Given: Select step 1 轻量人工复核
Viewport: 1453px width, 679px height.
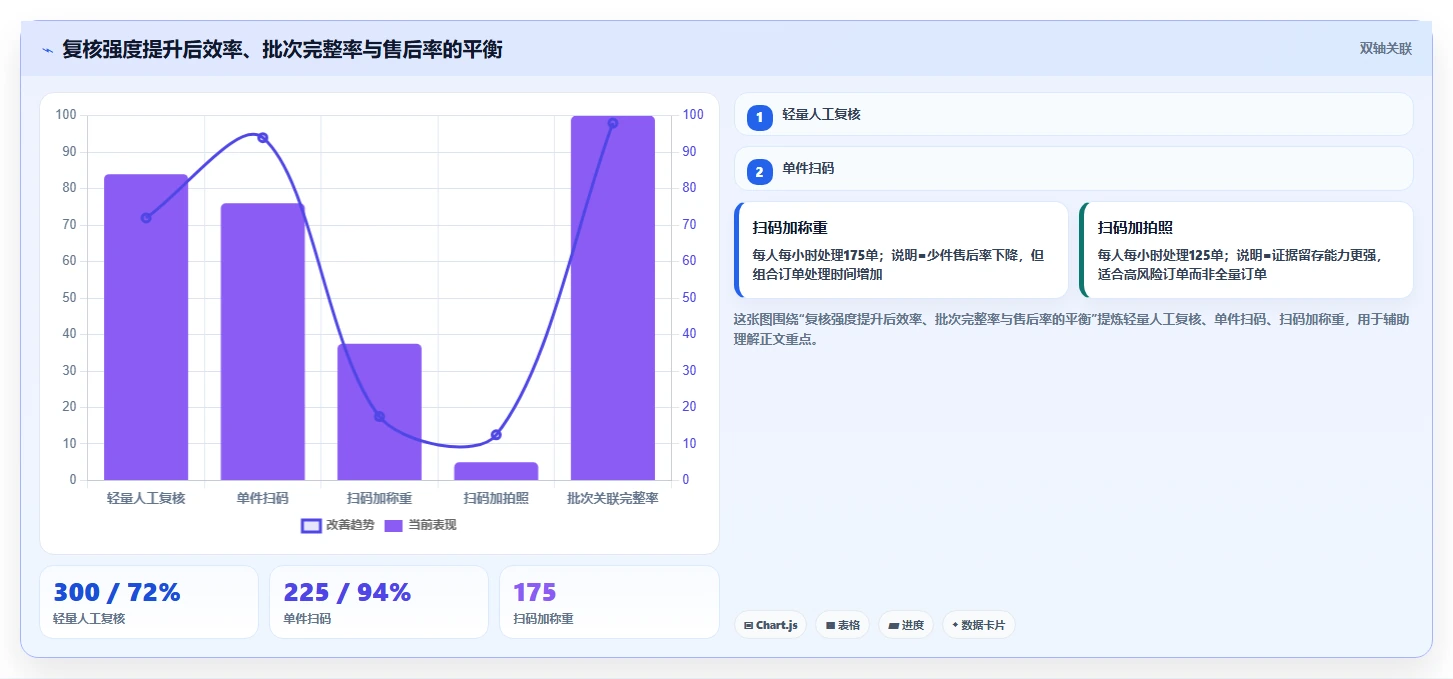Looking at the screenshot, I should 1073,115.
